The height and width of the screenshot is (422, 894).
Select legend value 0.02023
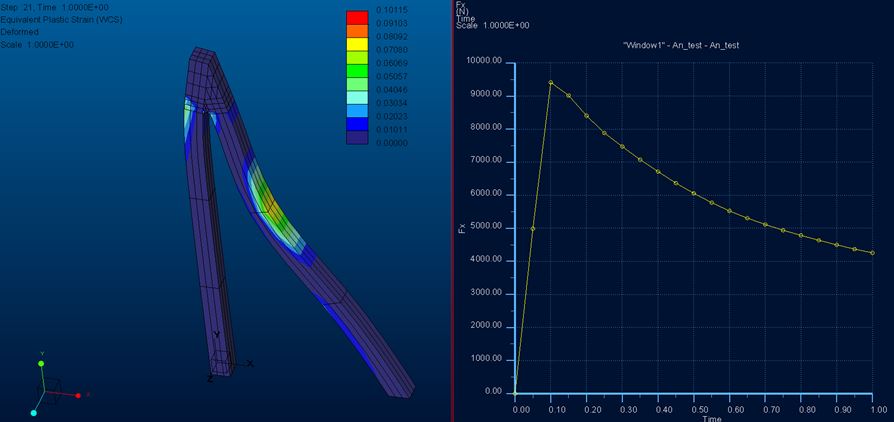point(392,116)
